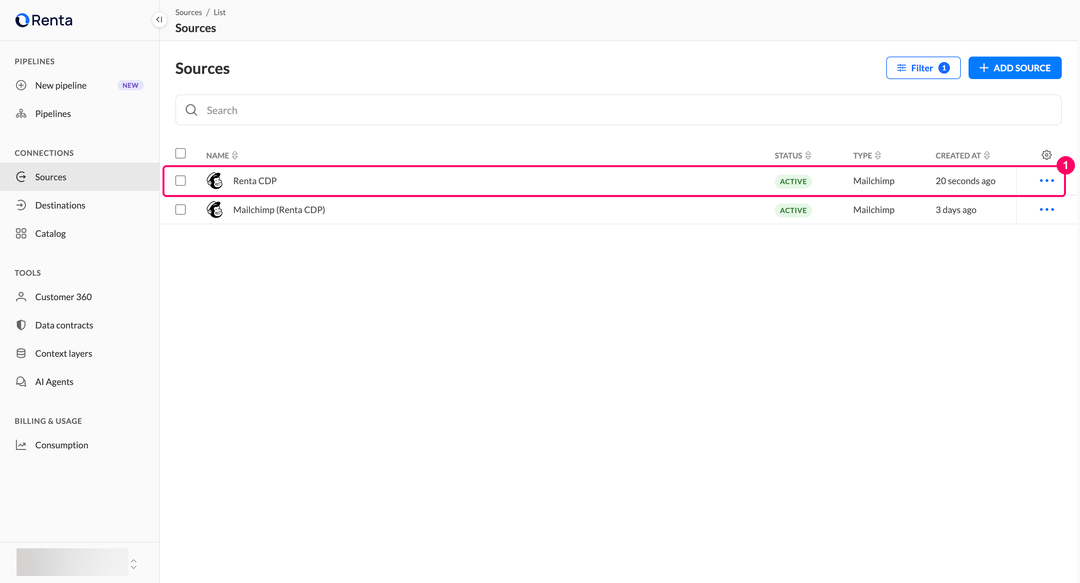The height and width of the screenshot is (583, 1080).
Task: Click ACTIVE status badge of Renta CDP
Action: coord(793,181)
